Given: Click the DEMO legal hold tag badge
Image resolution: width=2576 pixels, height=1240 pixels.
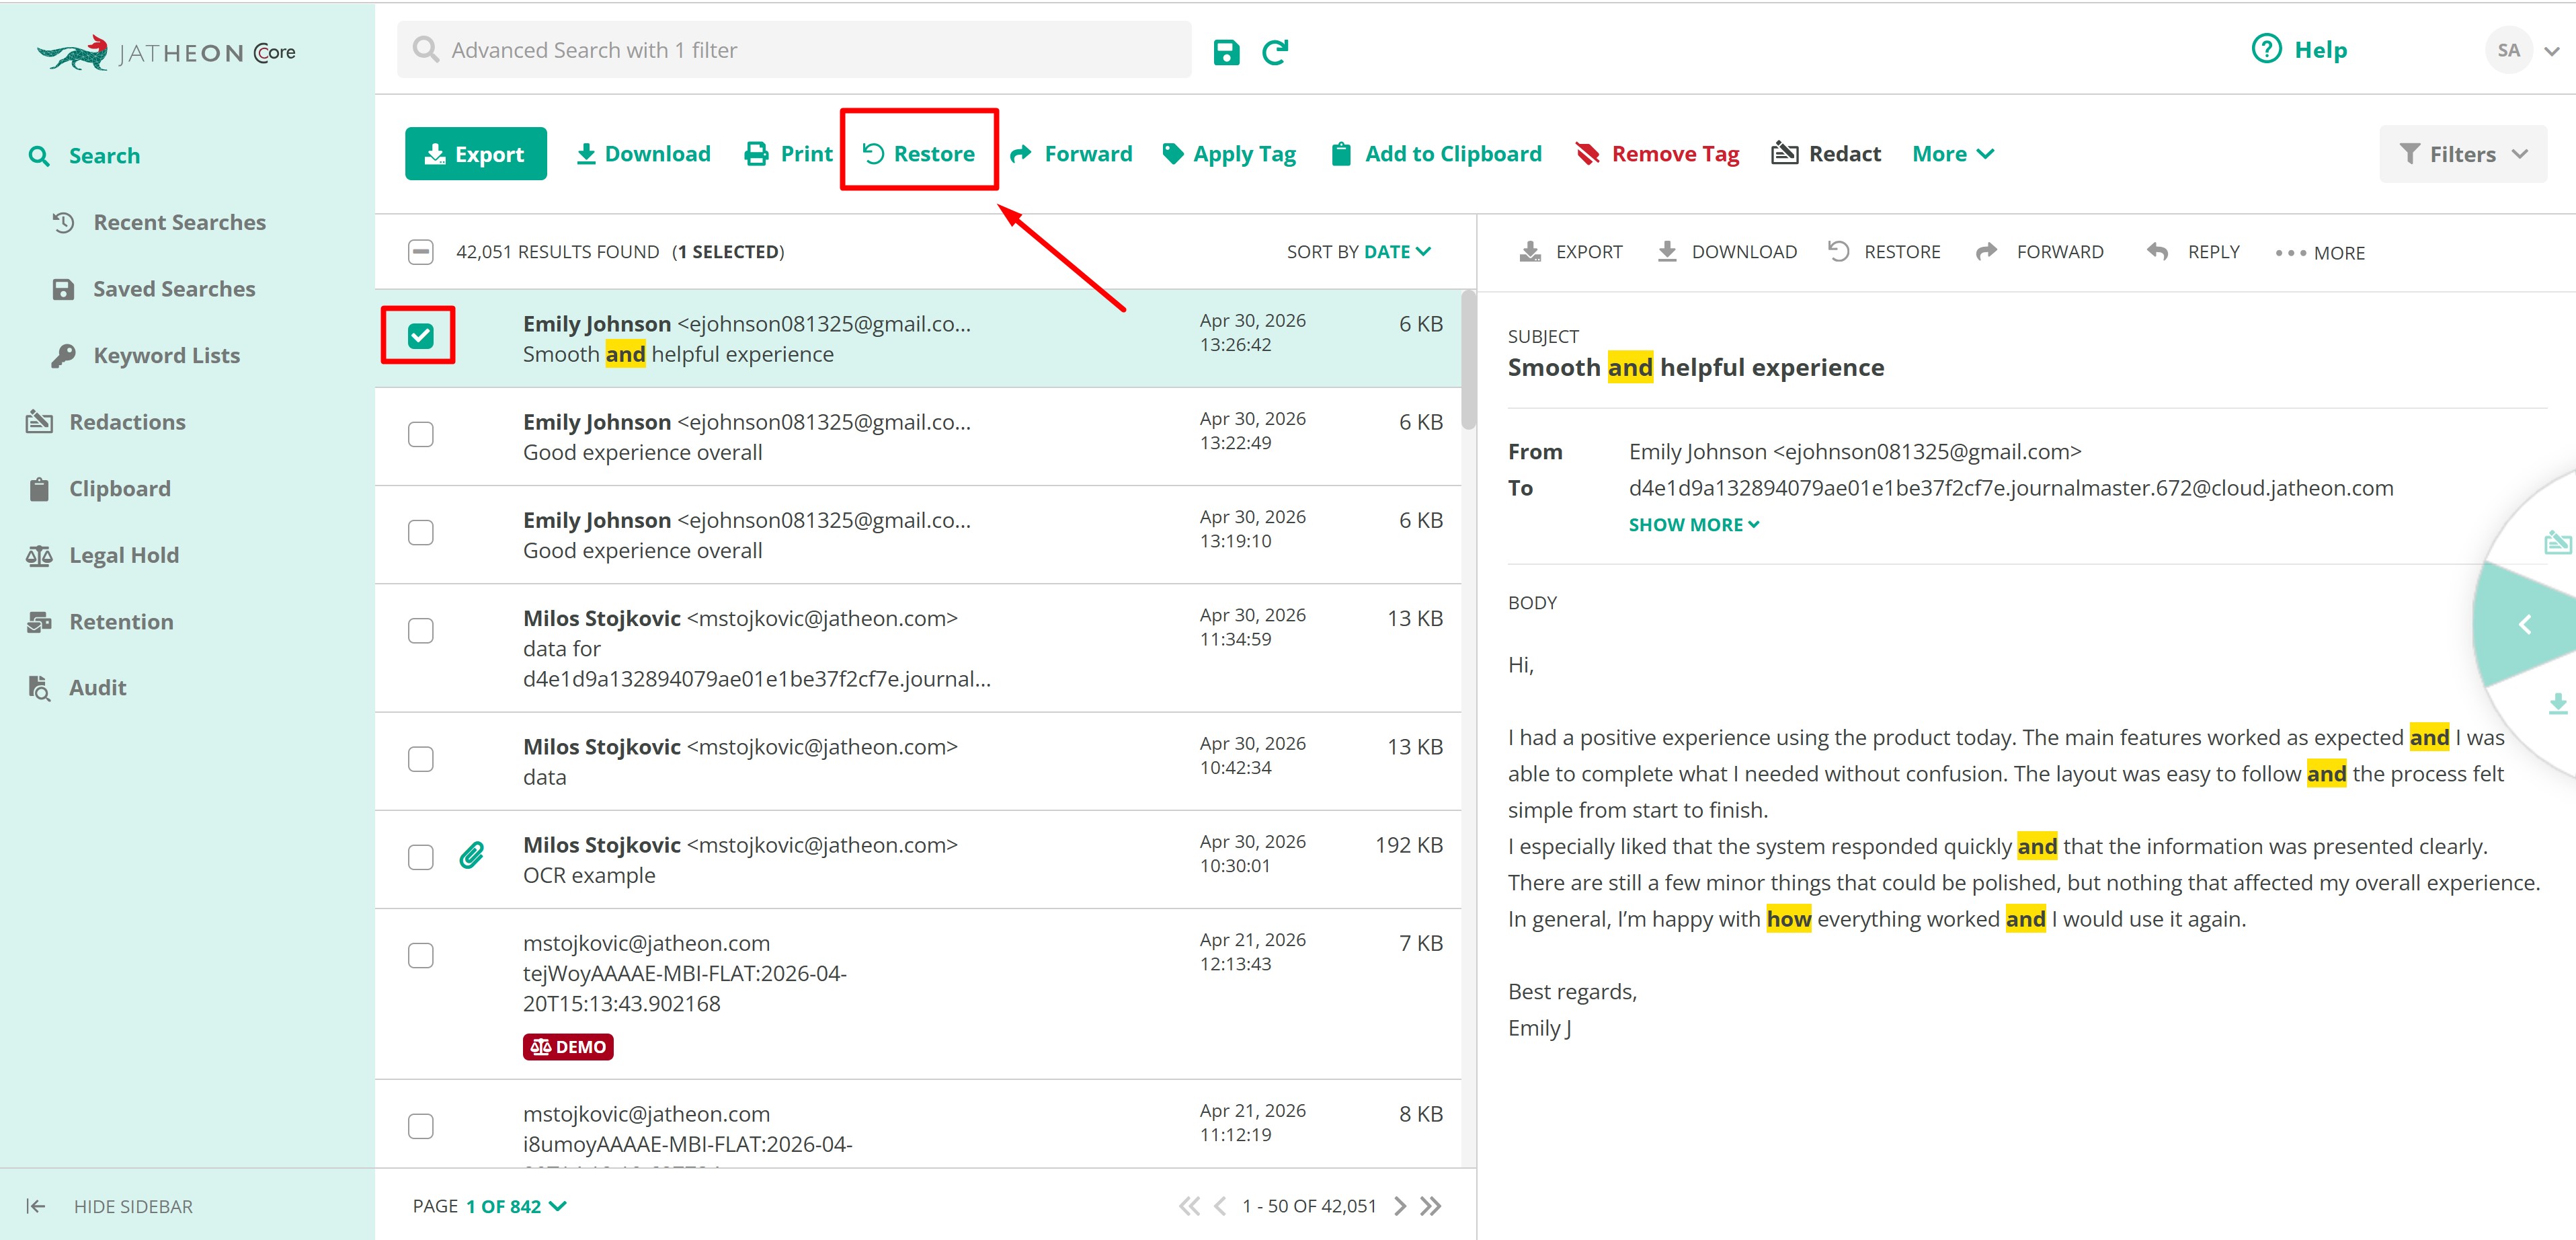Looking at the screenshot, I should (568, 1047).
